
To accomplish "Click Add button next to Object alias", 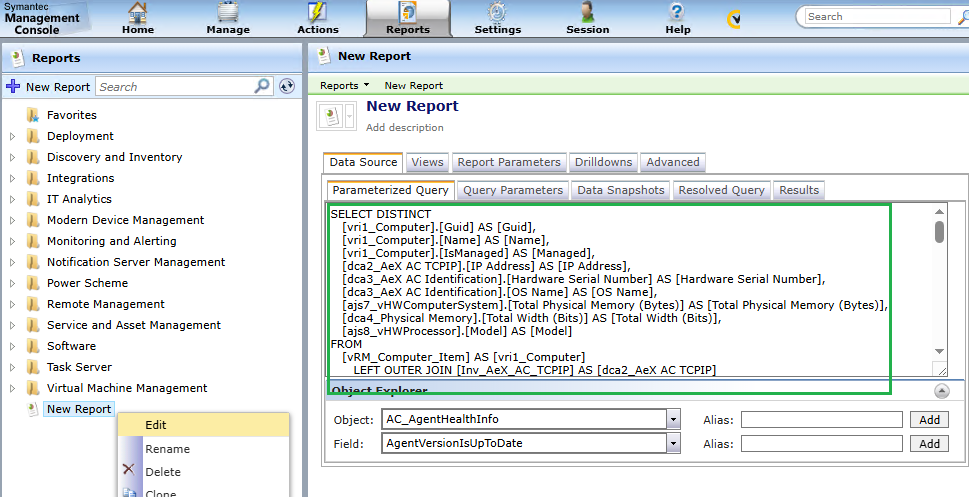I will click(929, 420).
